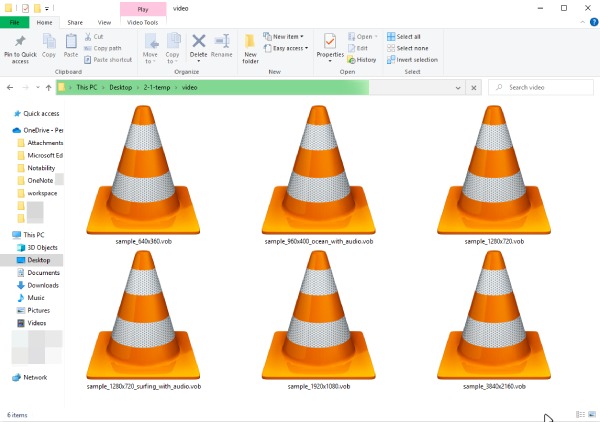Click the Rename icon

coord(222,41)
